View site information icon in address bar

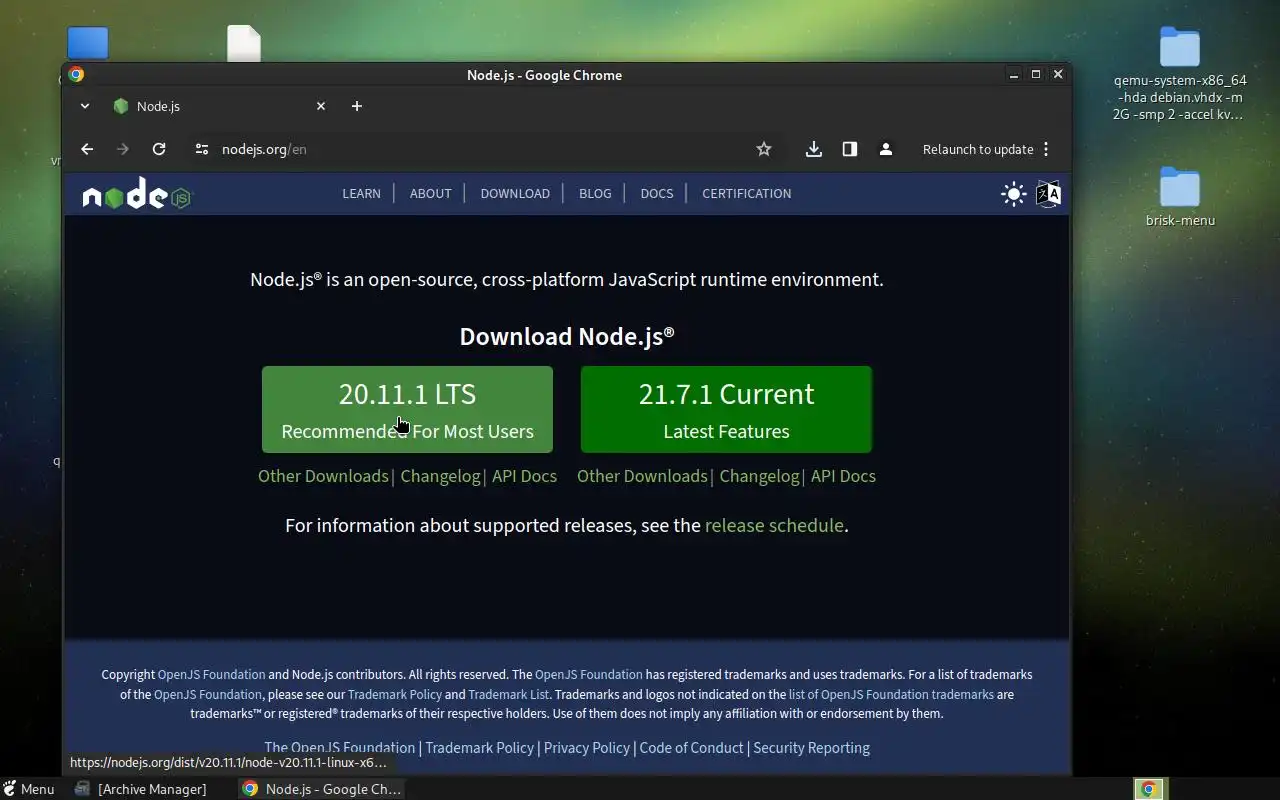(202, 149)
